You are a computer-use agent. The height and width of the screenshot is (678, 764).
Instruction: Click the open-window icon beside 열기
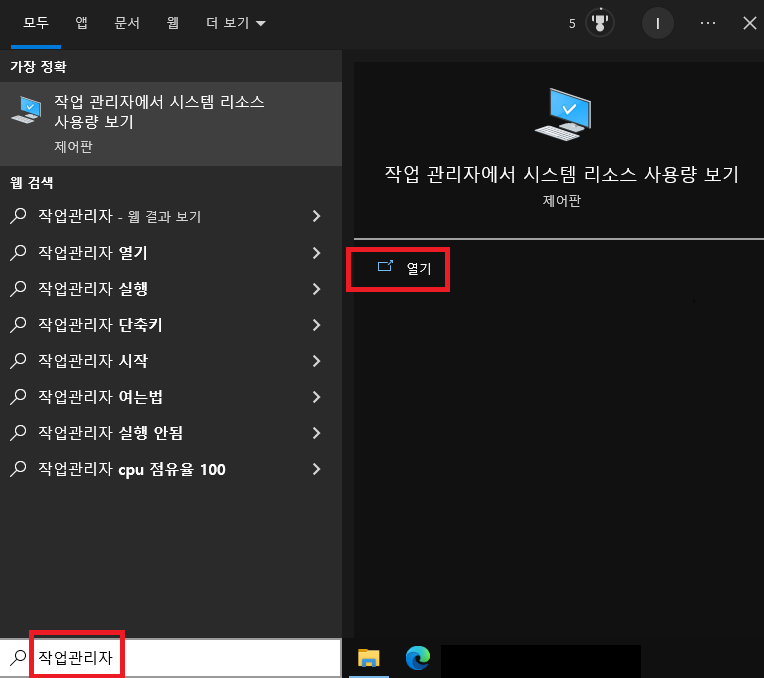click(x=385, y=266)
